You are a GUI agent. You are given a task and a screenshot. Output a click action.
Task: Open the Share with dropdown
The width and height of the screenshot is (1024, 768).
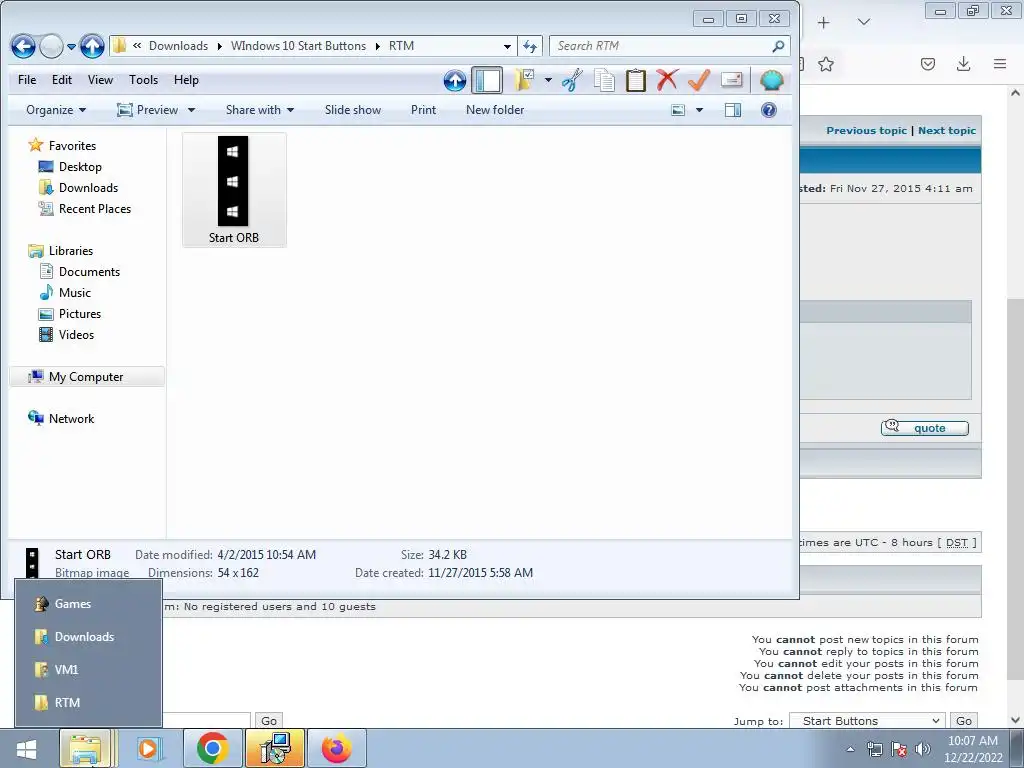click(x=260, y=110)
